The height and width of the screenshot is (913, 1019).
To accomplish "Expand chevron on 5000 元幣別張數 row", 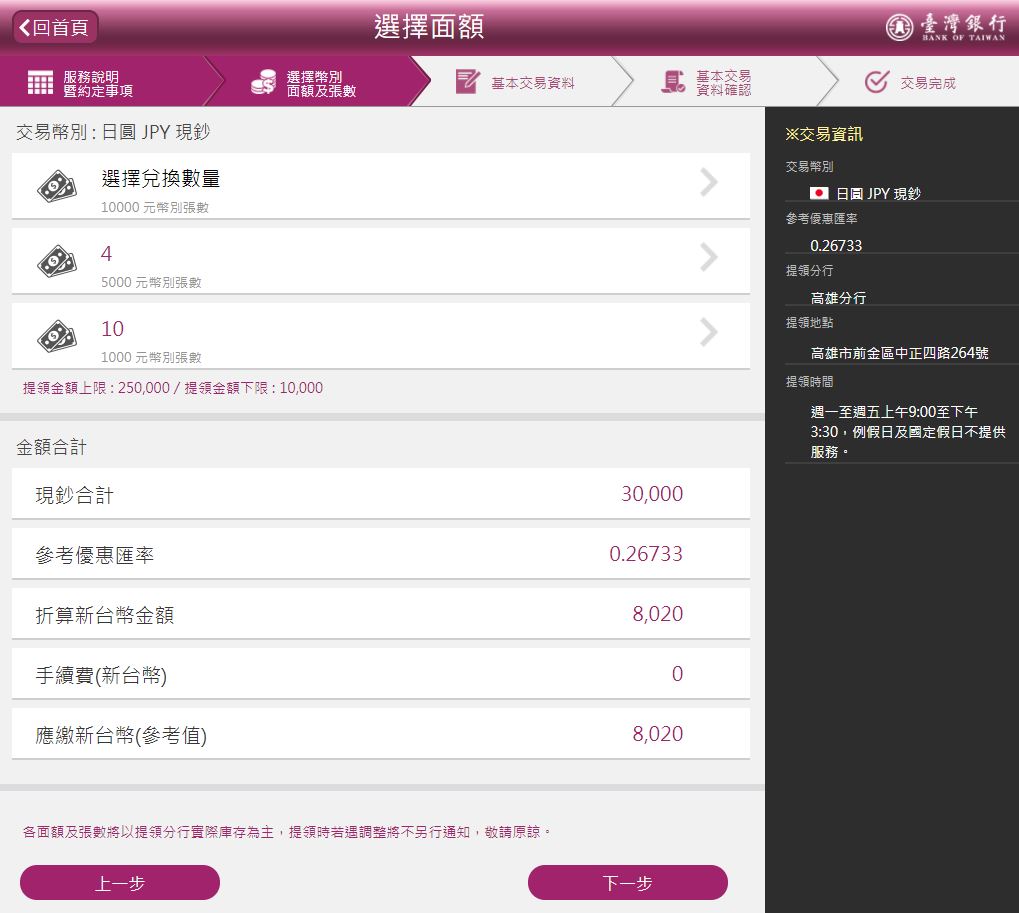I will (x=709, y=257).
